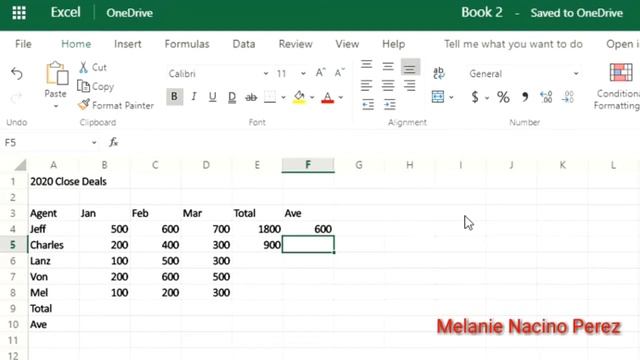
Task: Decrease decimal places
Action: pyautogui.click(x=568, y=97)
